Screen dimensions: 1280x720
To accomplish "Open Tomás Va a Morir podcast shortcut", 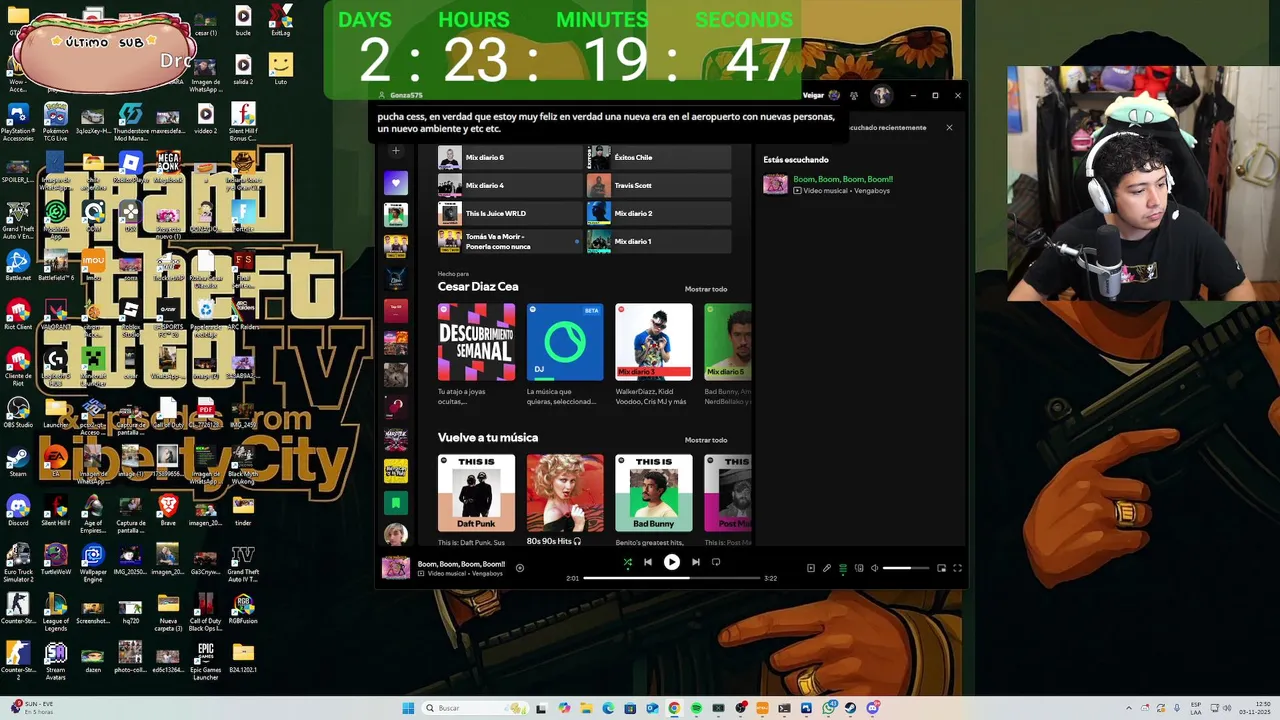I will 508,241.
